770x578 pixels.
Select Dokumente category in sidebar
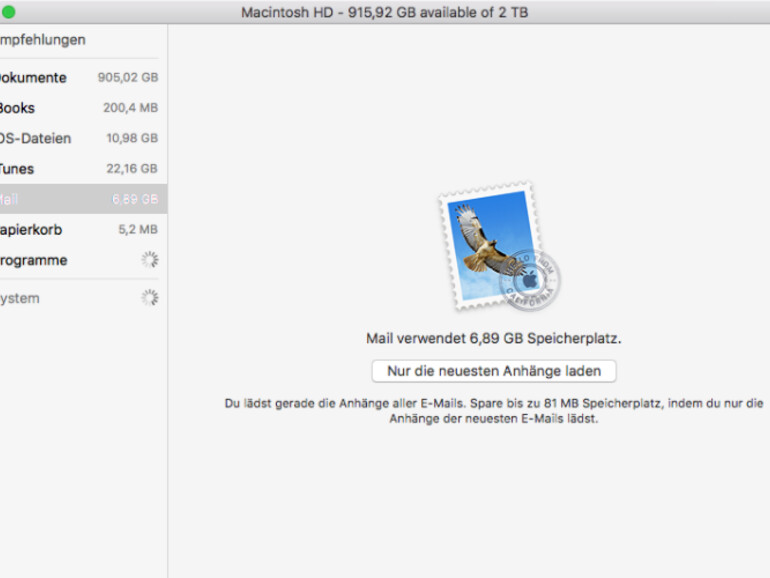click(x=83, y=78)
